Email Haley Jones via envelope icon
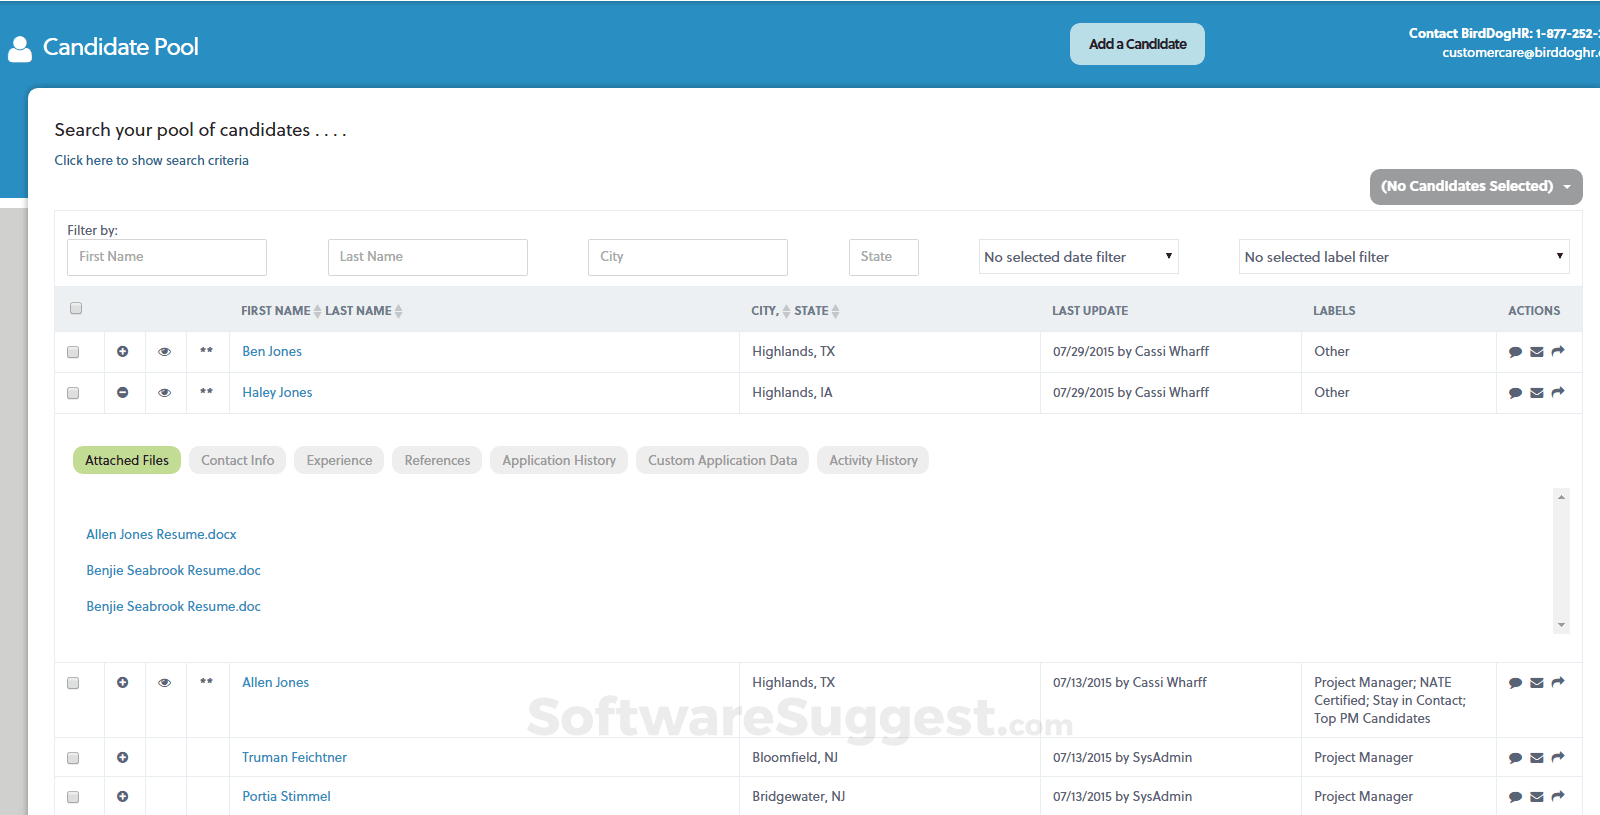Image resolution: width=1600 pixels, height=815 pixels. [x=1537, y=393]
